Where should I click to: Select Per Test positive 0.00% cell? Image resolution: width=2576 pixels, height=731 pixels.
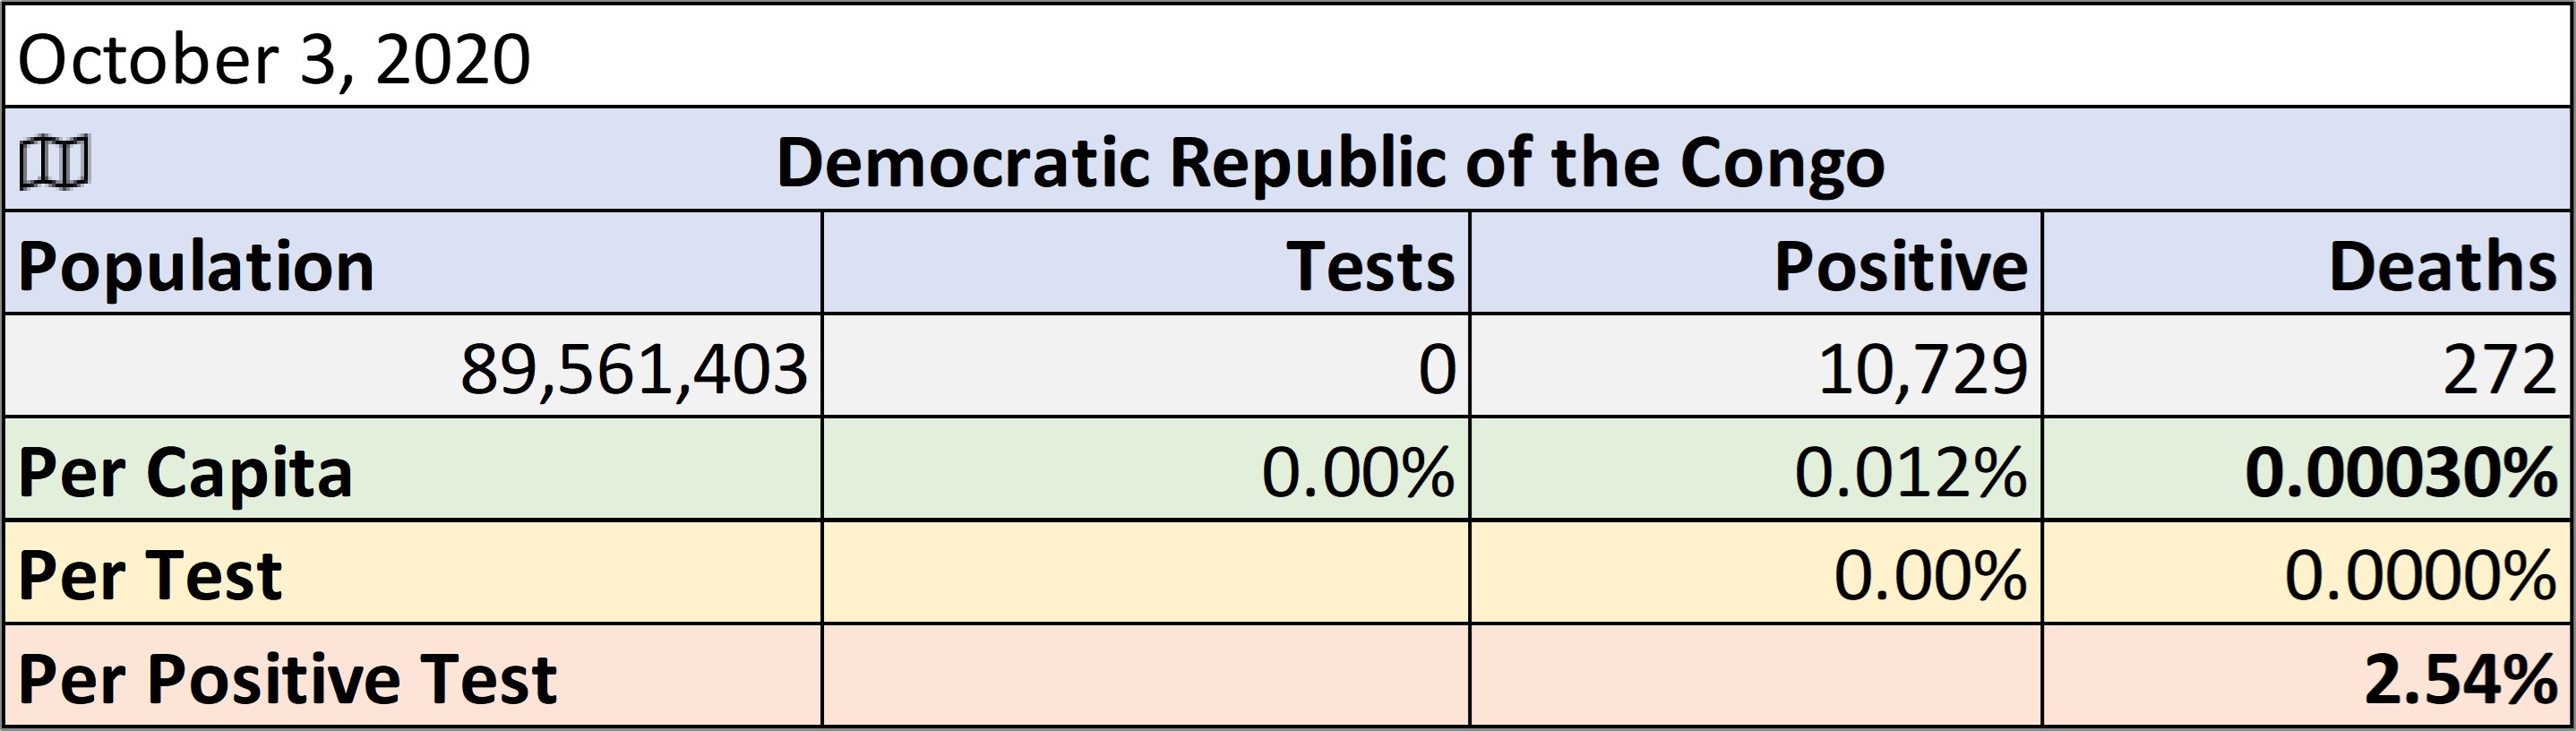(x=1756, y=572)
